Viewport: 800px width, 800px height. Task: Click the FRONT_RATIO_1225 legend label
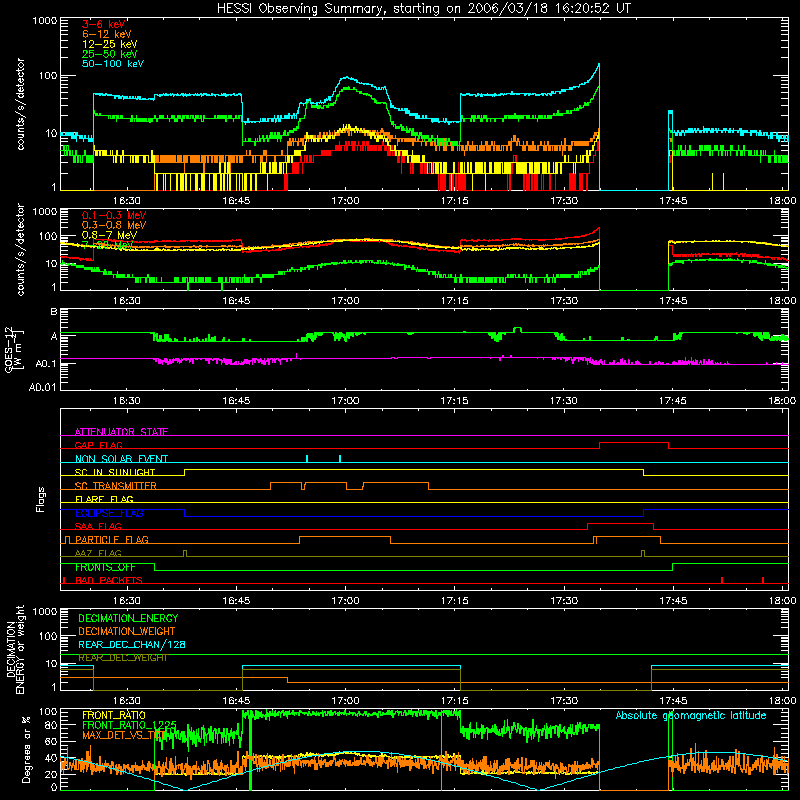(x=129, y=725)
